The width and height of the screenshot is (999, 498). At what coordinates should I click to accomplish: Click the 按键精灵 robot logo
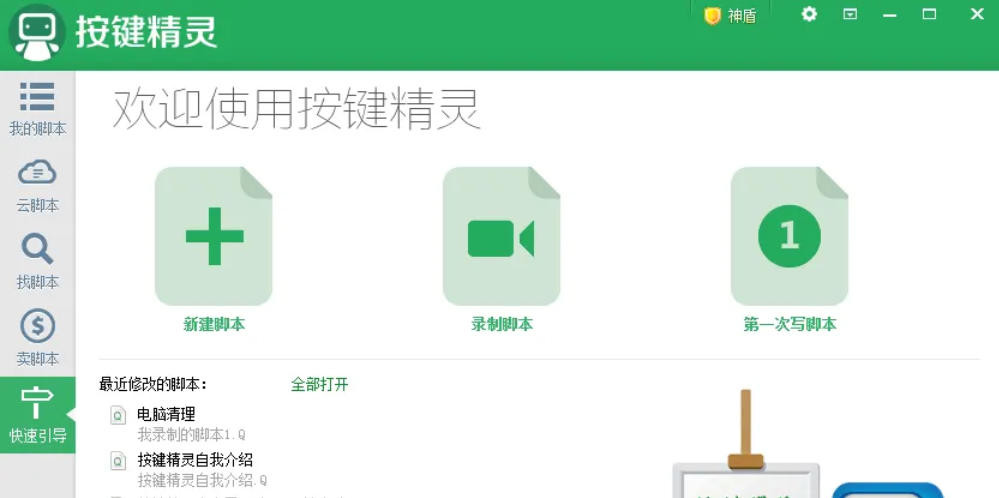35,34
